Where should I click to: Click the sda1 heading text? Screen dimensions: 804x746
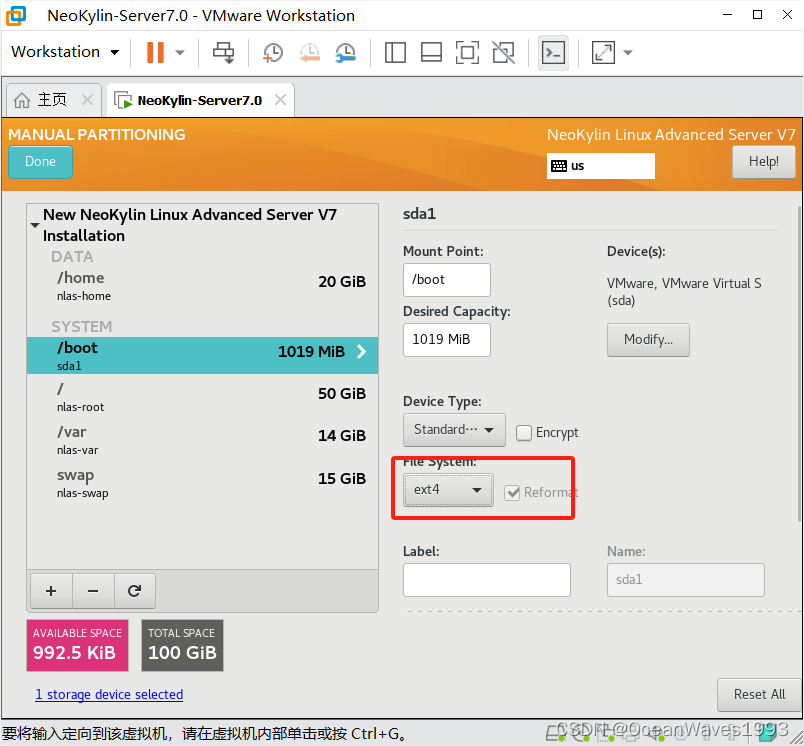(x=419, y=214)
